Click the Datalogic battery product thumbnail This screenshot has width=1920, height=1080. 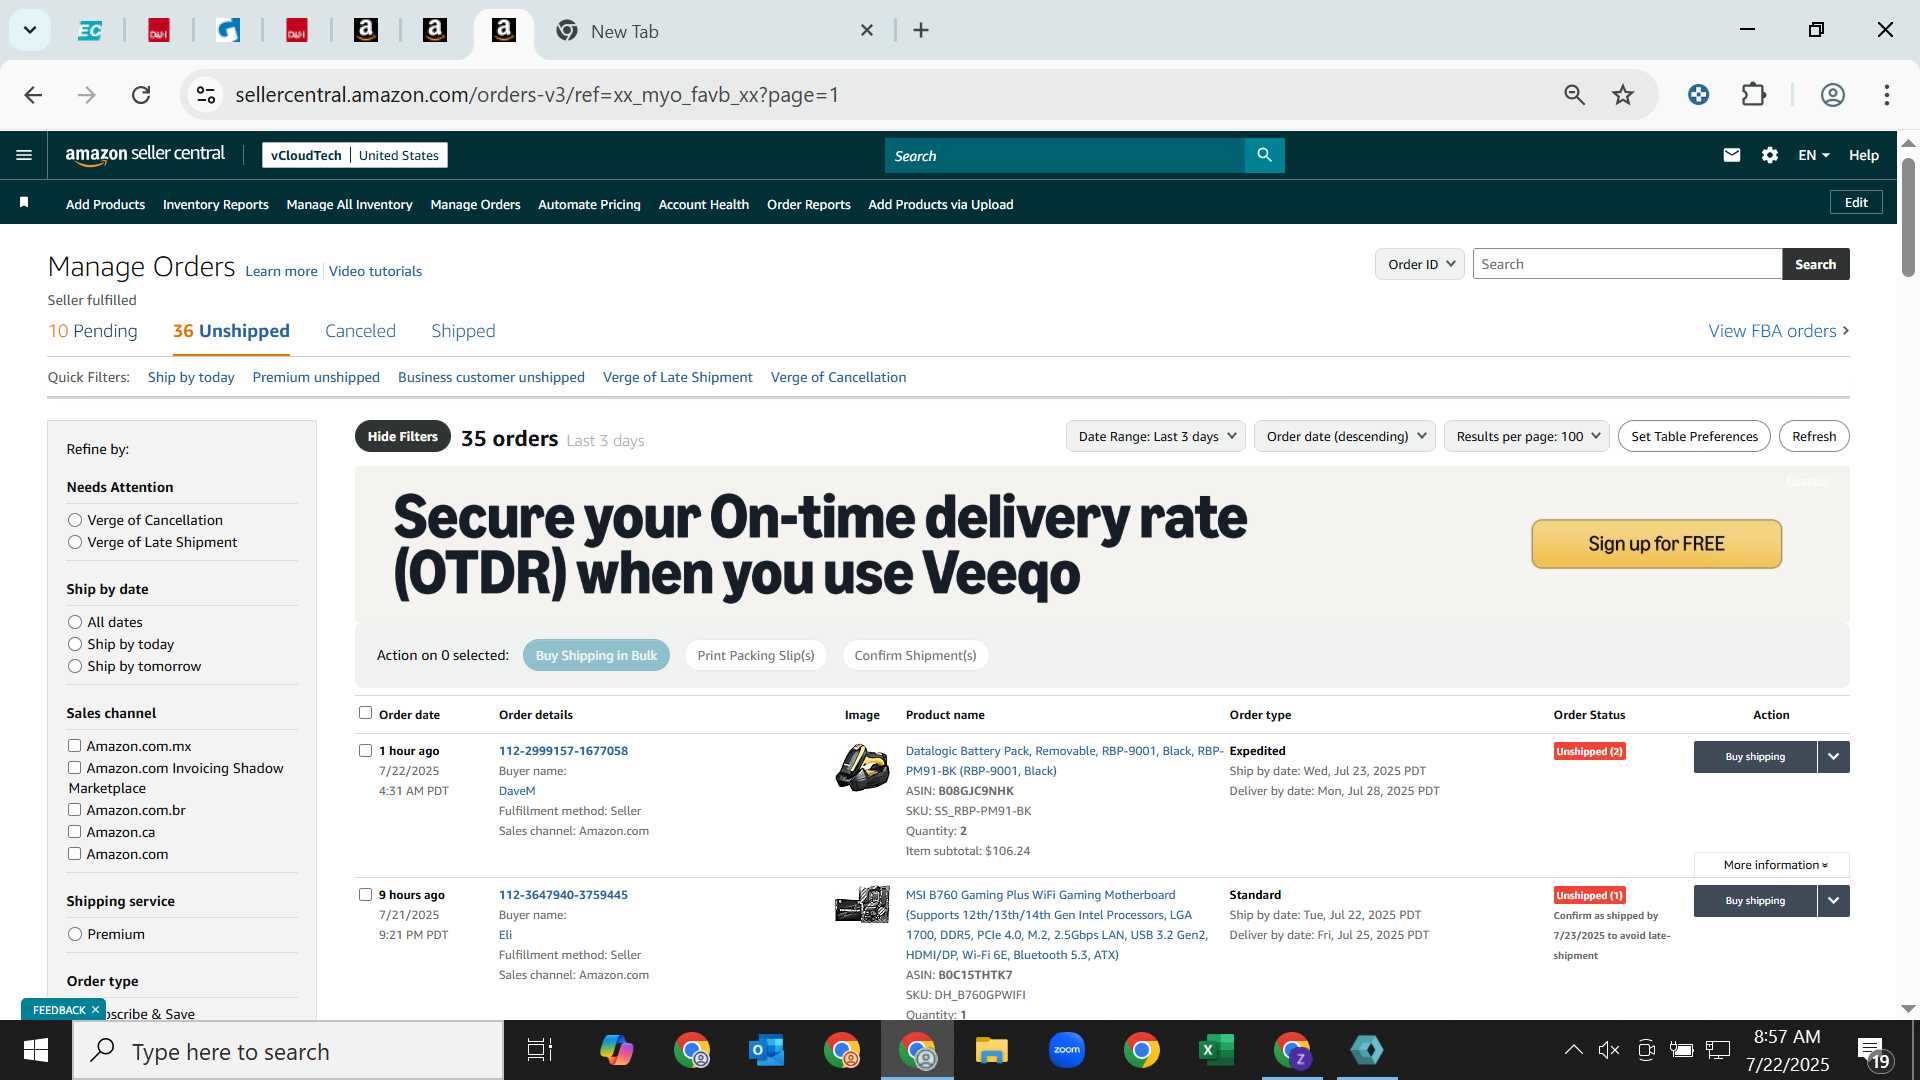pyautogui.click(x=862, y=768)
